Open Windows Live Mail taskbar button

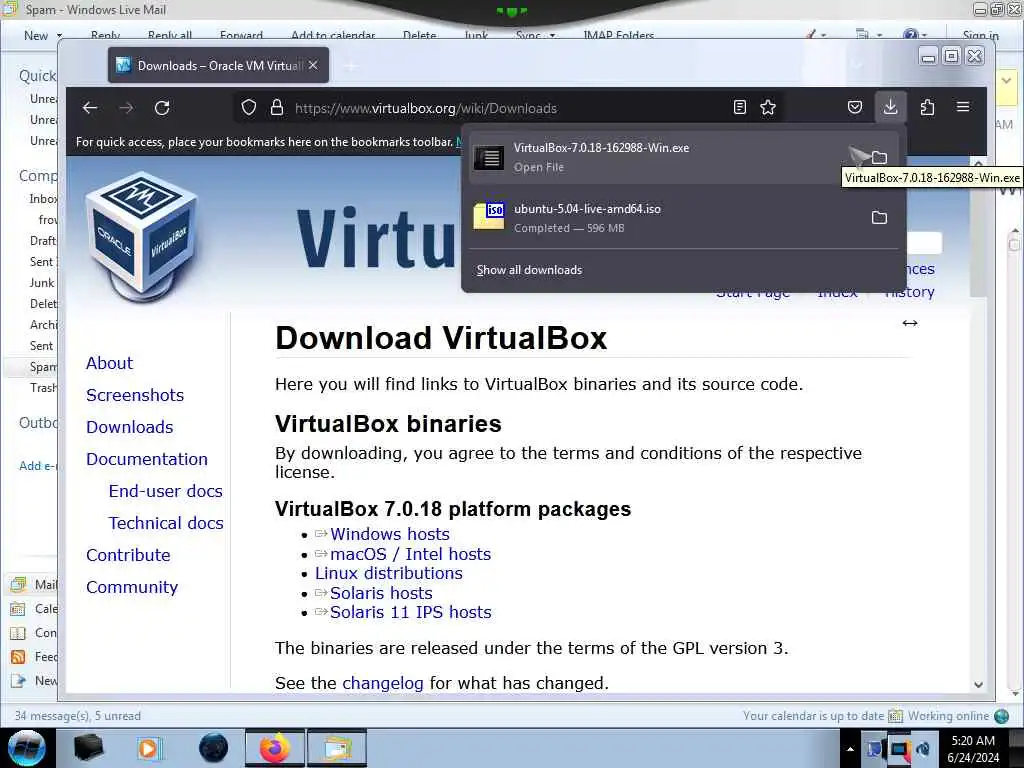(x=337, y=748)
